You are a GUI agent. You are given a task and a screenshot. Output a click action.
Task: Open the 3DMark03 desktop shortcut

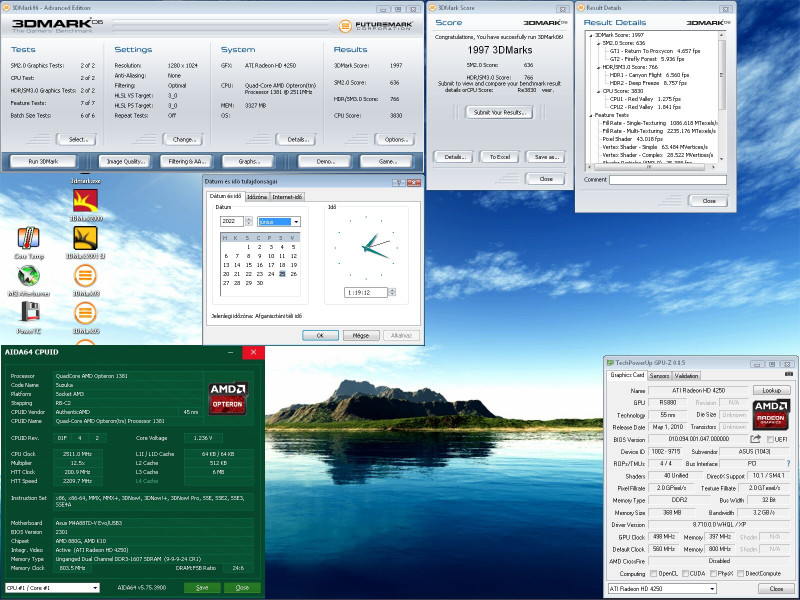coord(85,277)
